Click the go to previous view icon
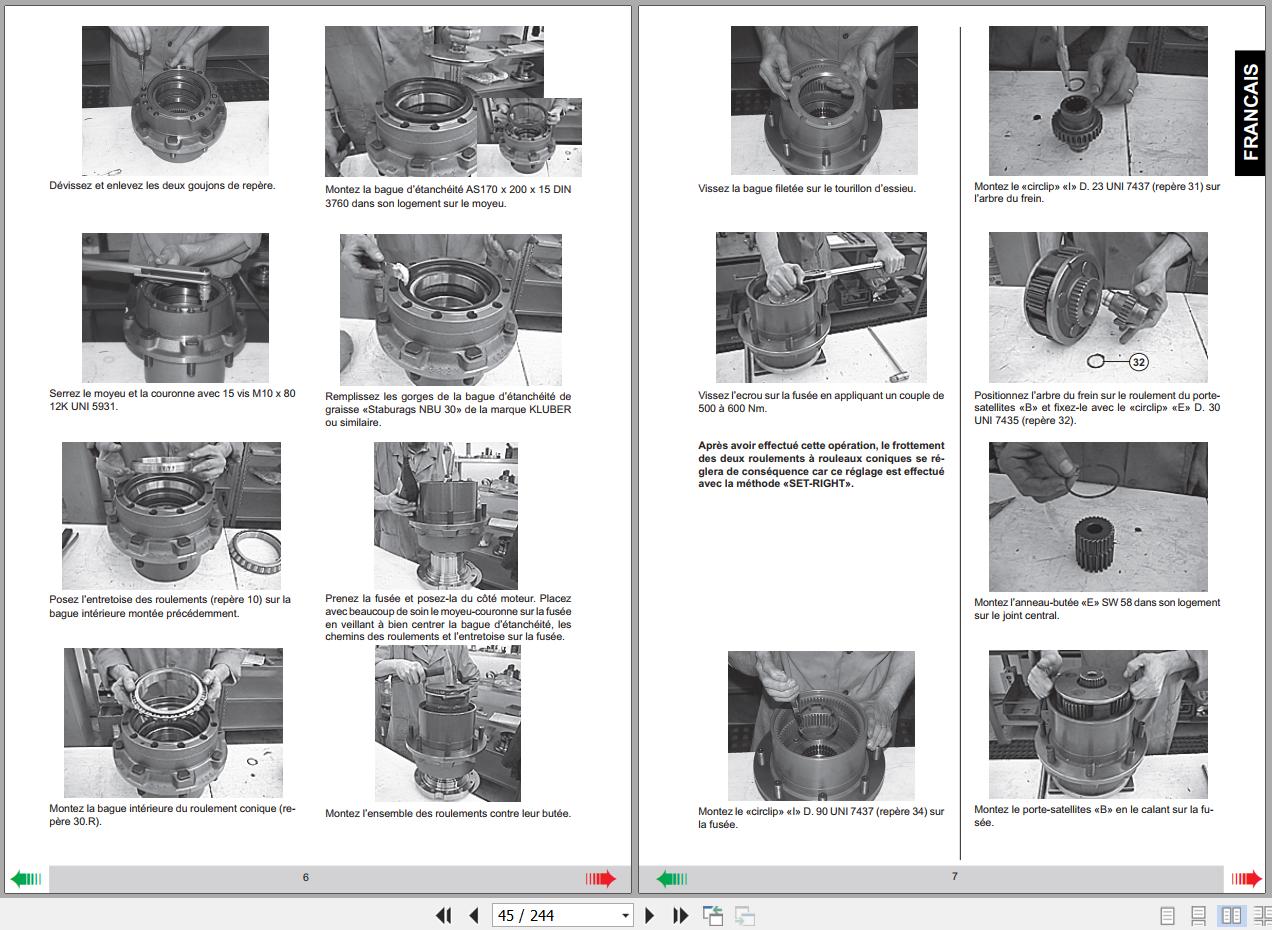This screenshot has height=930, width=1272. click(x=713, y=915)
